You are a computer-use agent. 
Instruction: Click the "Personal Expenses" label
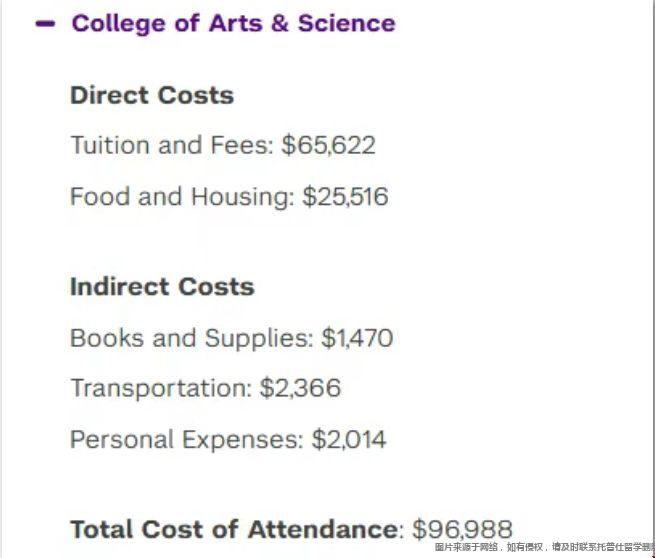click(186, 439)
